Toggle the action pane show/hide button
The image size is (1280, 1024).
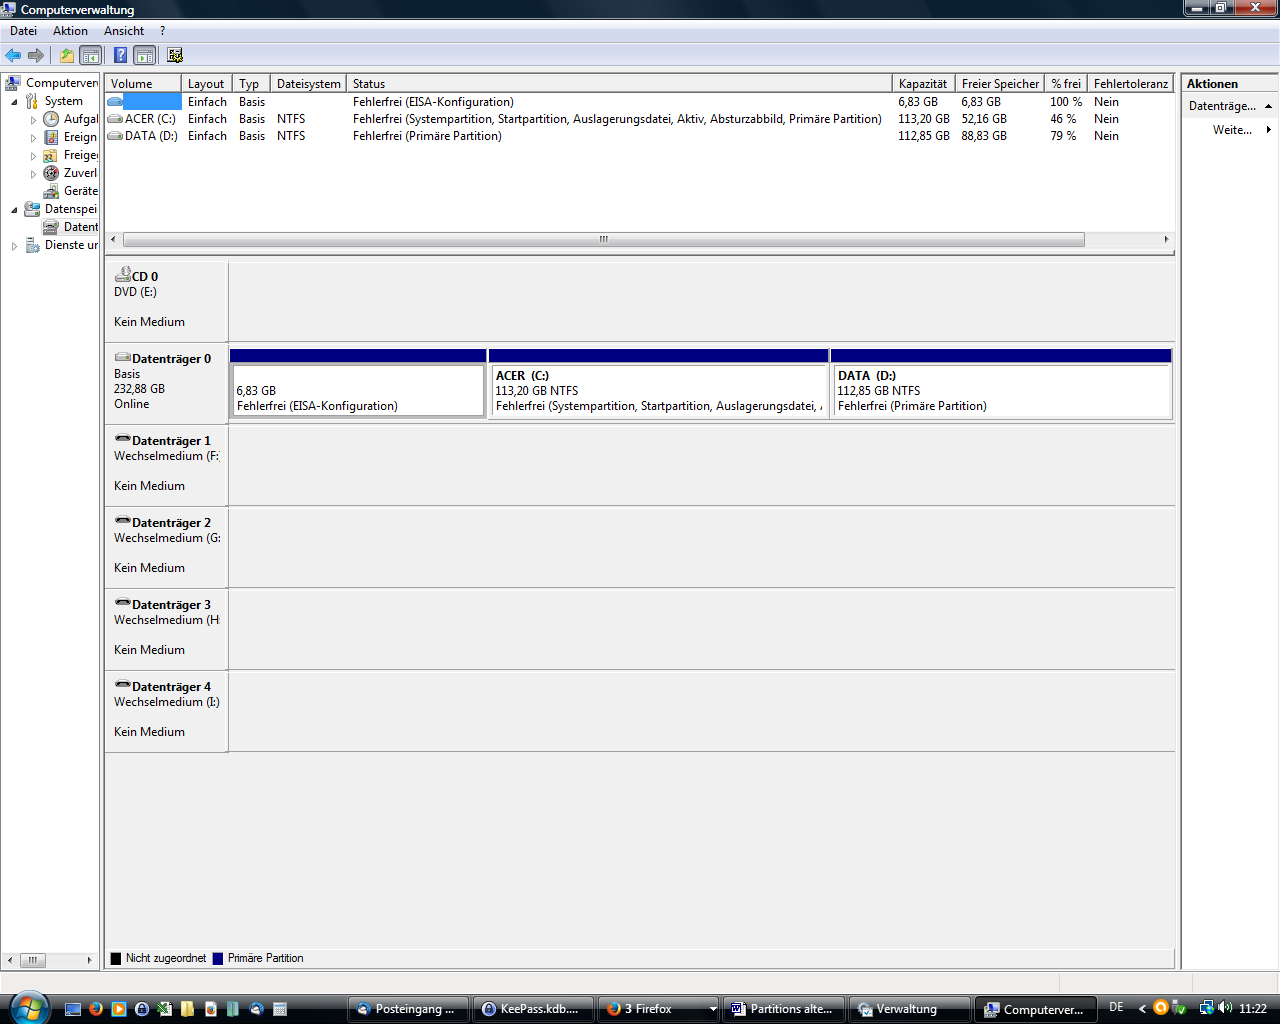coord(145,56)
